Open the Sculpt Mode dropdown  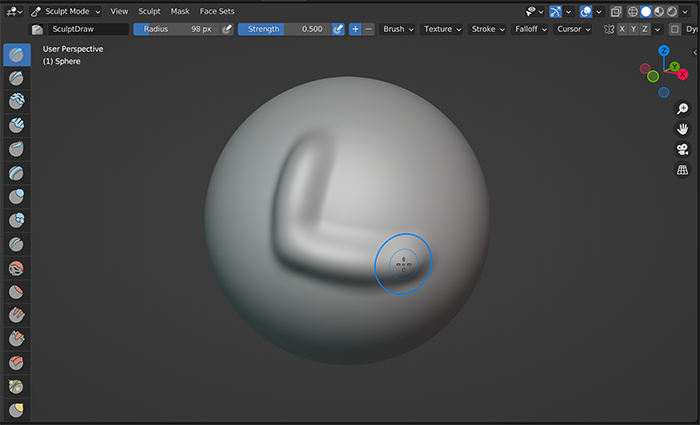click(66, 12)
